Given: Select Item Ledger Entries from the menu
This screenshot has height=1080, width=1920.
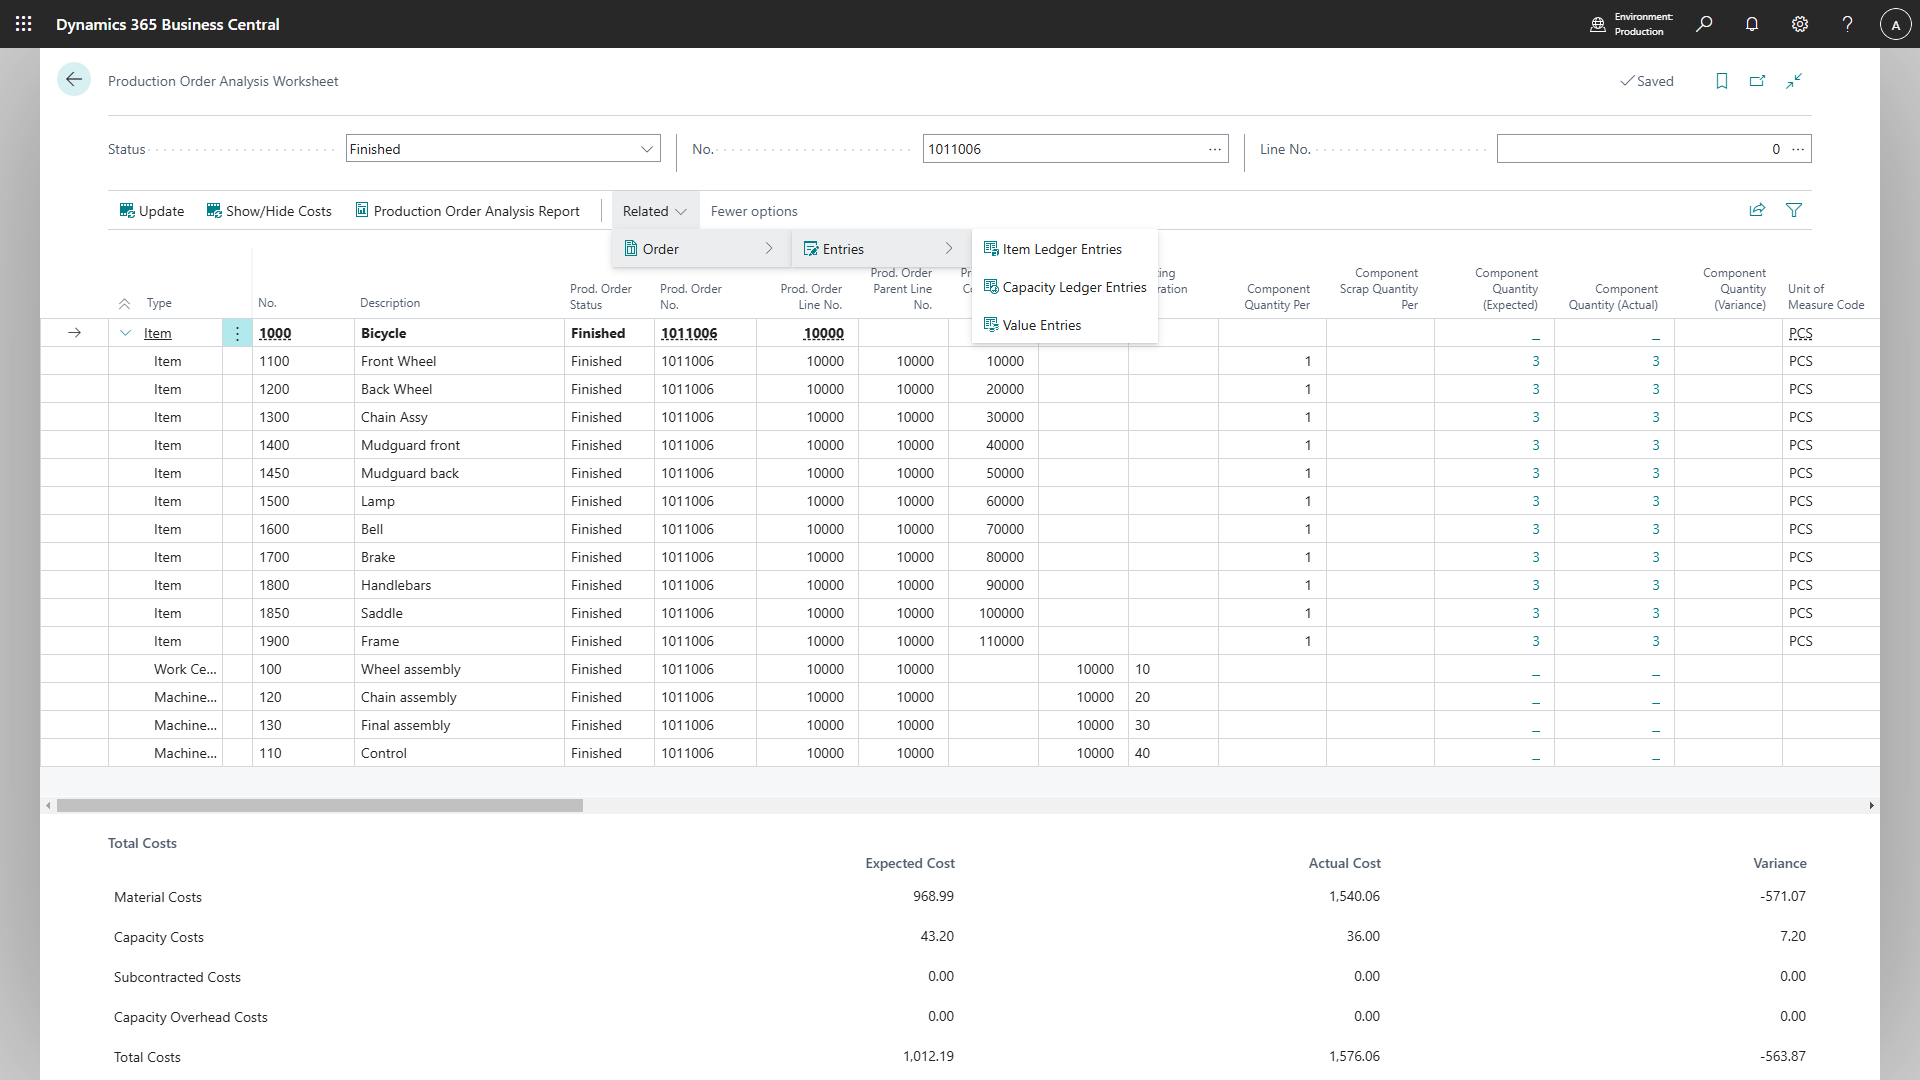Looking at the screenshot, I should click(1061, 249).
